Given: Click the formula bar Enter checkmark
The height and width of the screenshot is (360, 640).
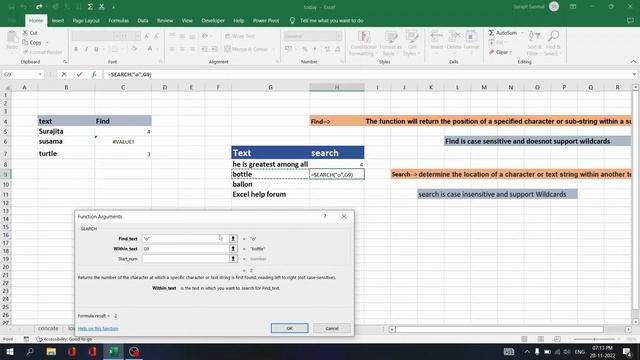Looking at the screenshot, I should pos(79,74).
